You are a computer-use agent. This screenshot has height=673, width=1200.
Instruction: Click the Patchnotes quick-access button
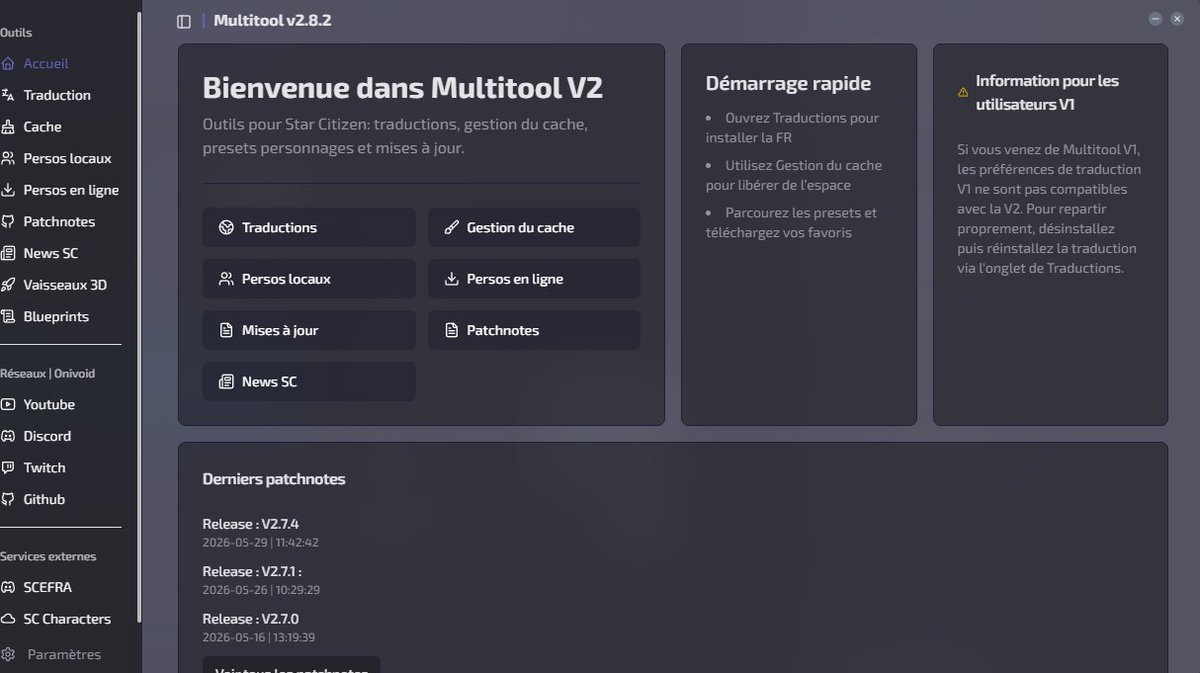[534, 330]
